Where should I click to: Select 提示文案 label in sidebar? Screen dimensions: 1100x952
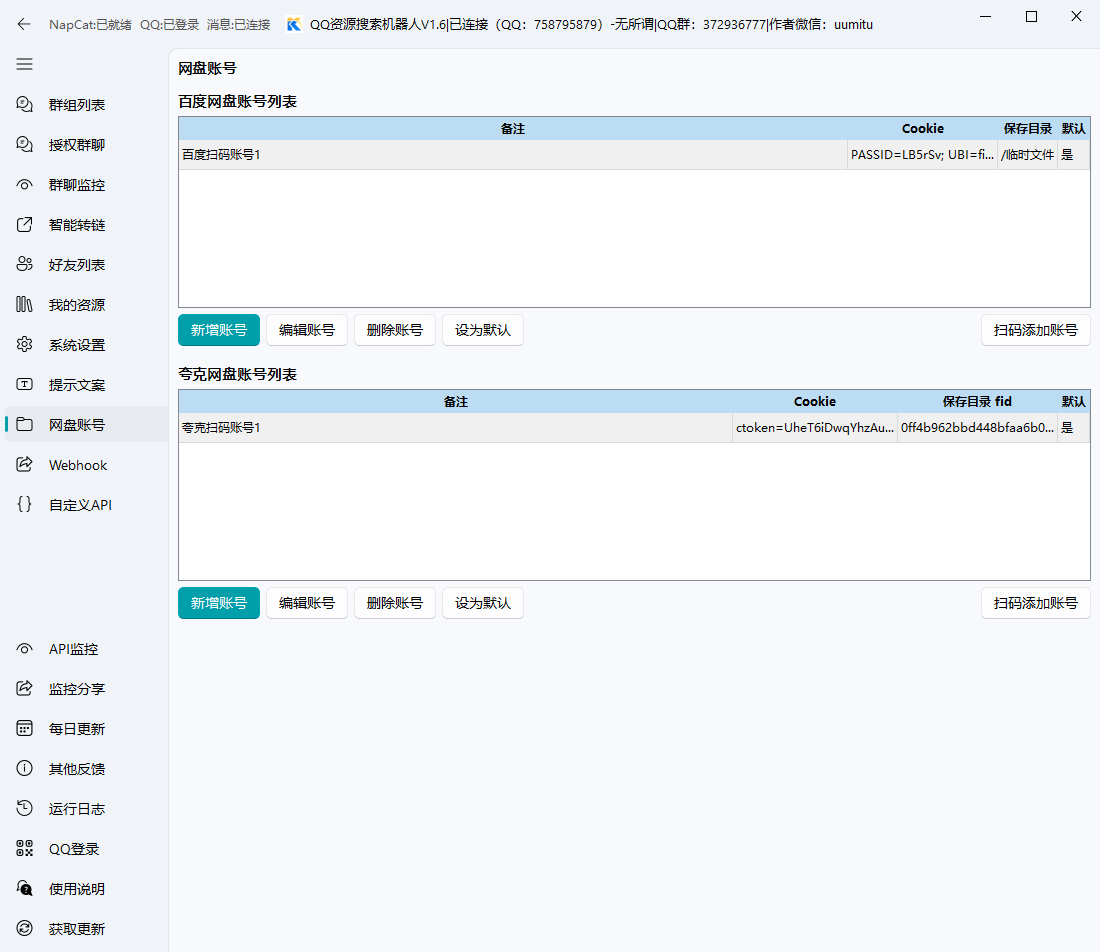click(x=77, y=385)
